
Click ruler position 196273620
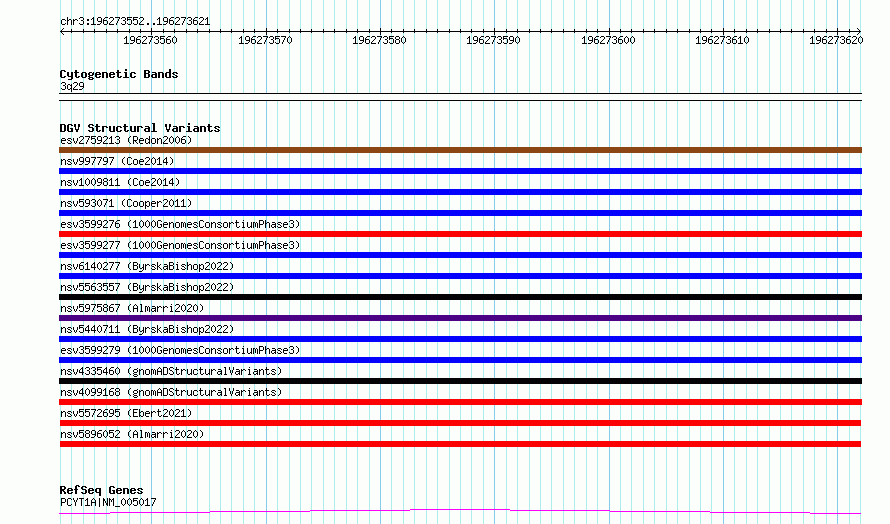click(836, 40)
